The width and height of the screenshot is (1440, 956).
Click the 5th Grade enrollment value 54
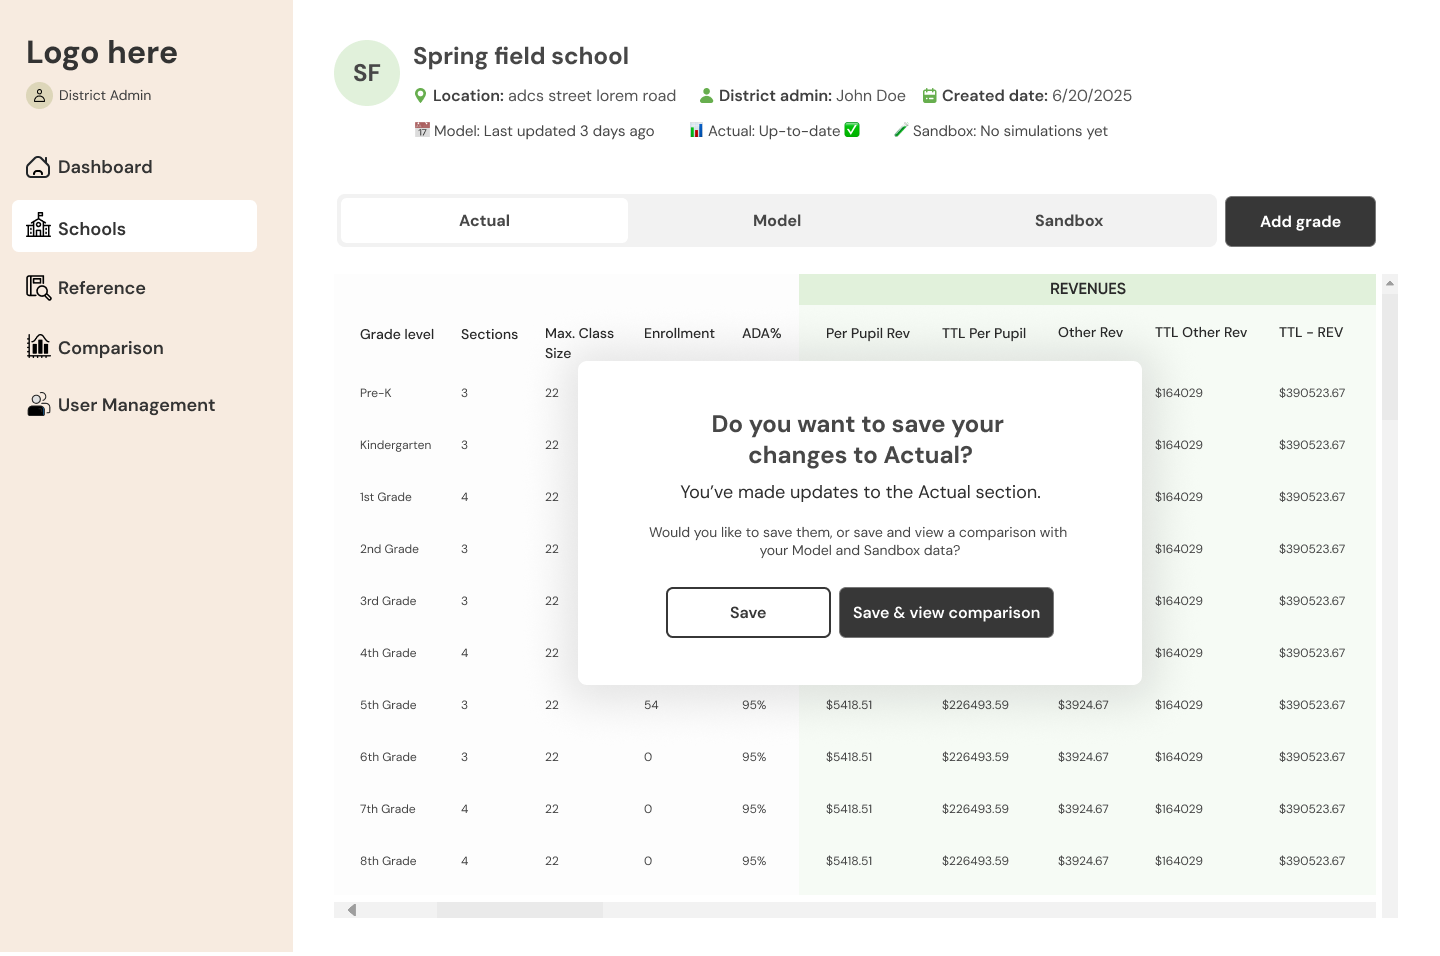651,705
